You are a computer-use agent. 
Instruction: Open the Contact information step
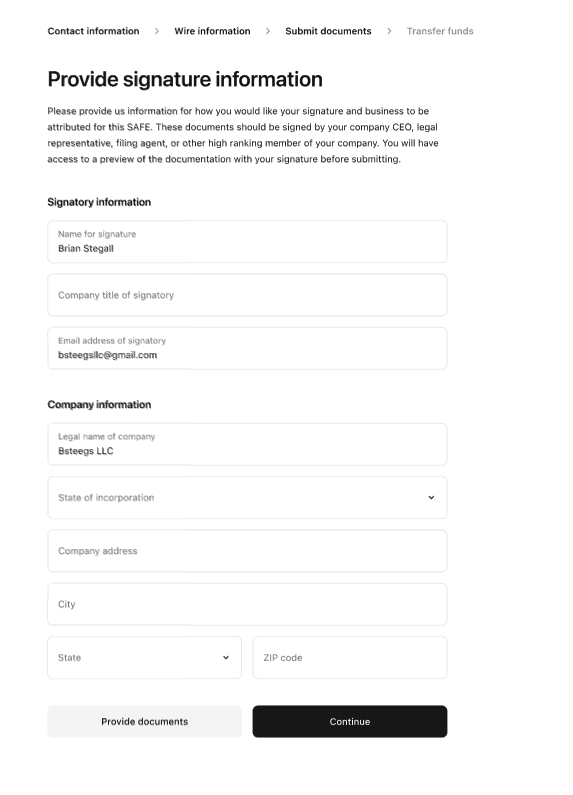point(93,31)
